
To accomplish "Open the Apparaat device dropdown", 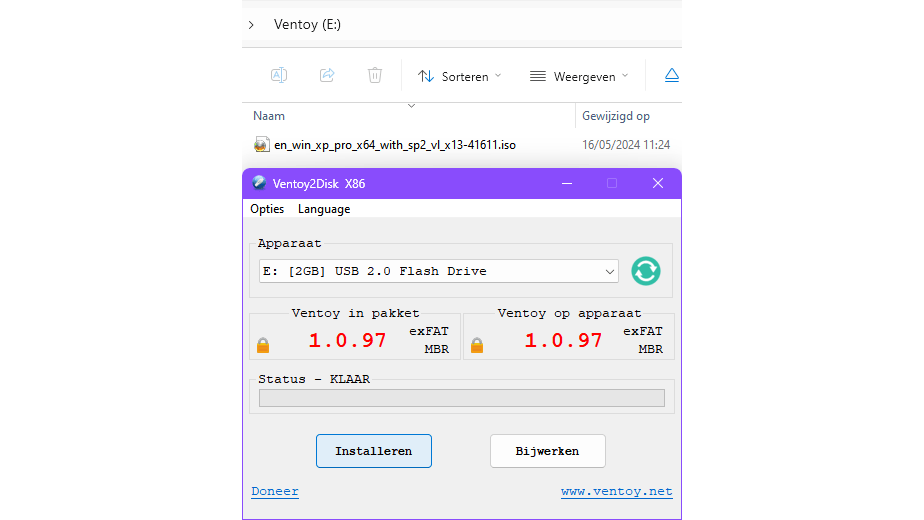I will [x=439, y=271].
